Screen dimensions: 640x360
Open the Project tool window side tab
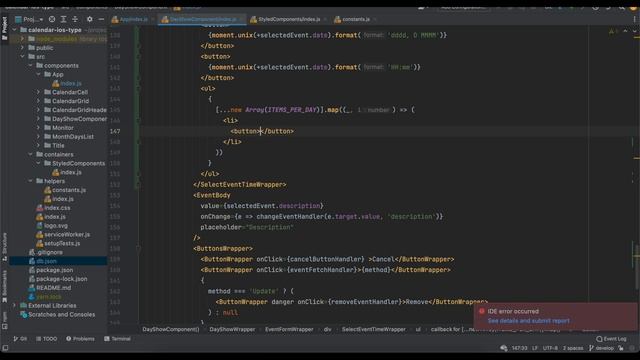coord(4,28)
